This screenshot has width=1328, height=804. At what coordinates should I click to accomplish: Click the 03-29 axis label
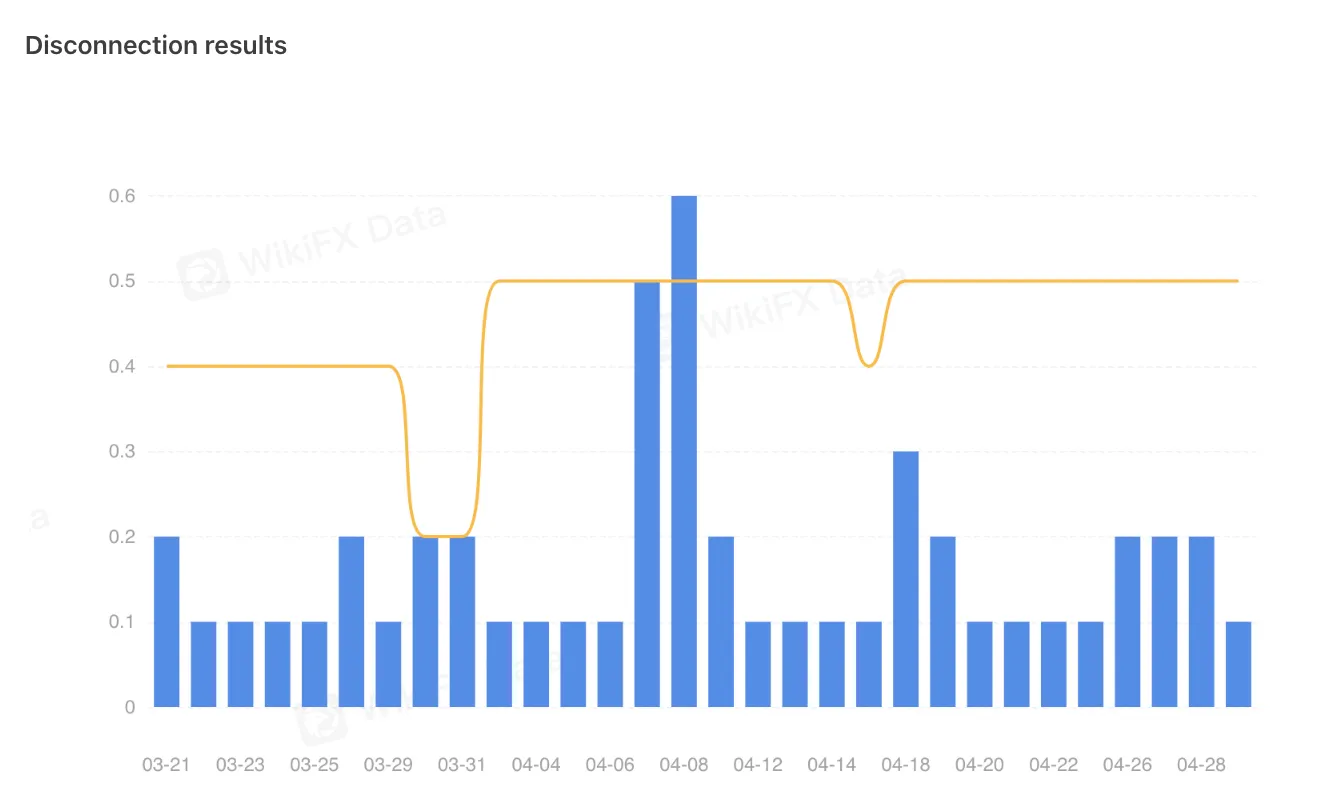tap(388, 765)
